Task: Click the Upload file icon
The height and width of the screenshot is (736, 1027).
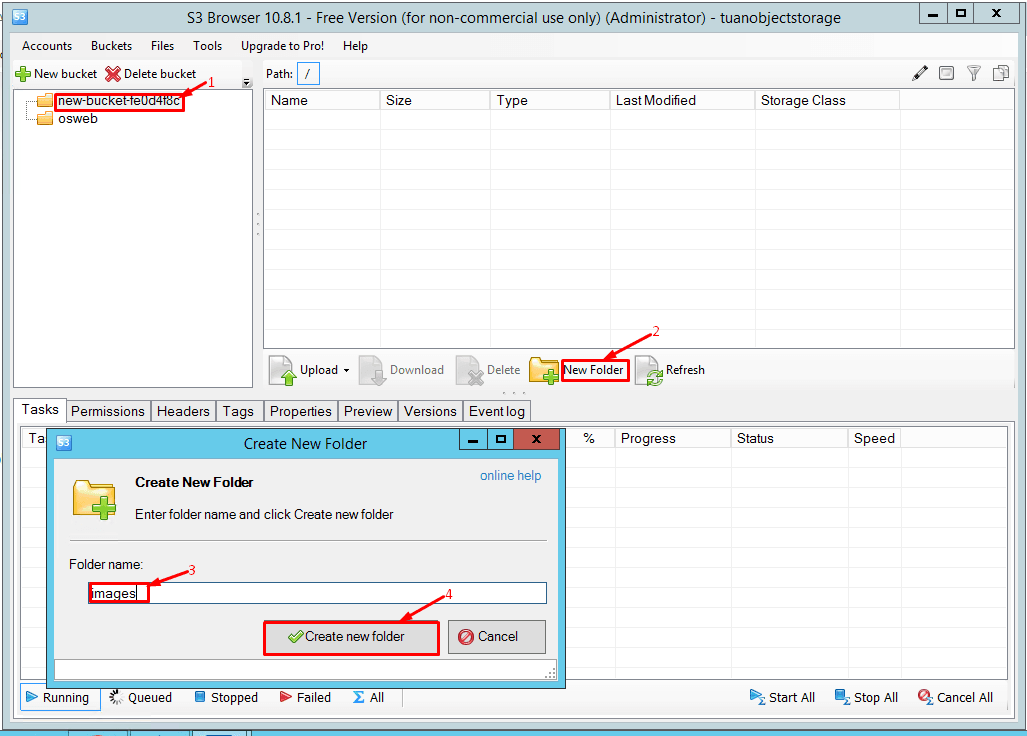Action: pos(283,370)
